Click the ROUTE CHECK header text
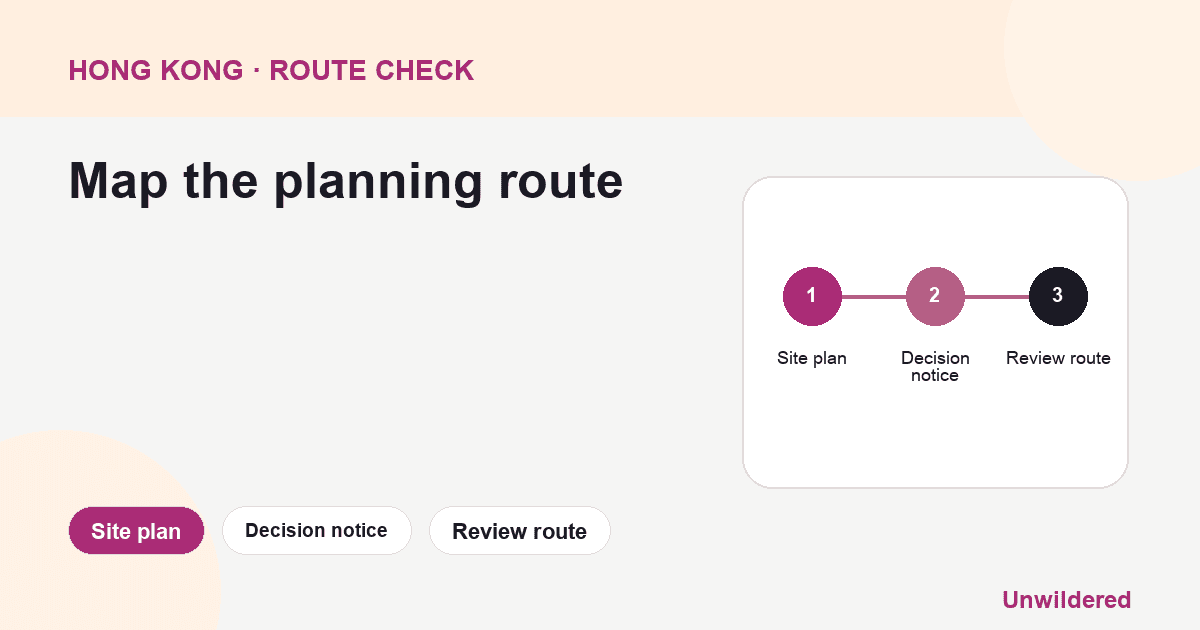The height and width of the screenshot is (630, 1200). 372,71
